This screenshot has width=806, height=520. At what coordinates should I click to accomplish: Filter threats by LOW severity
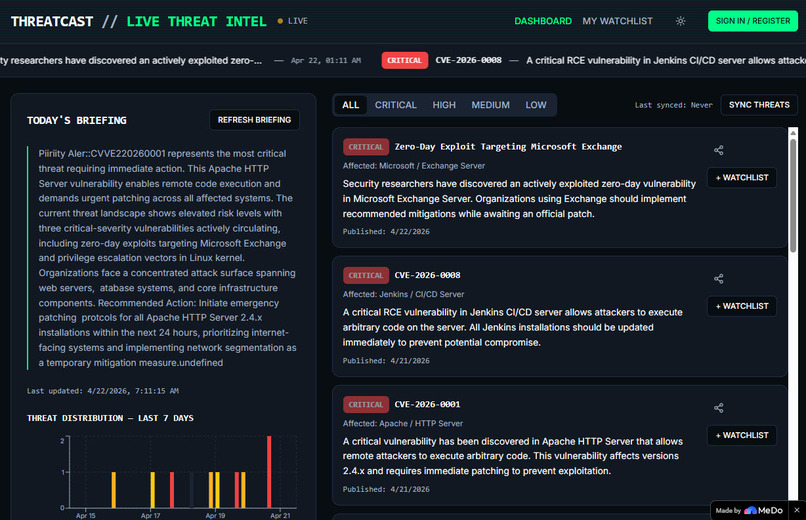[536, 105]
